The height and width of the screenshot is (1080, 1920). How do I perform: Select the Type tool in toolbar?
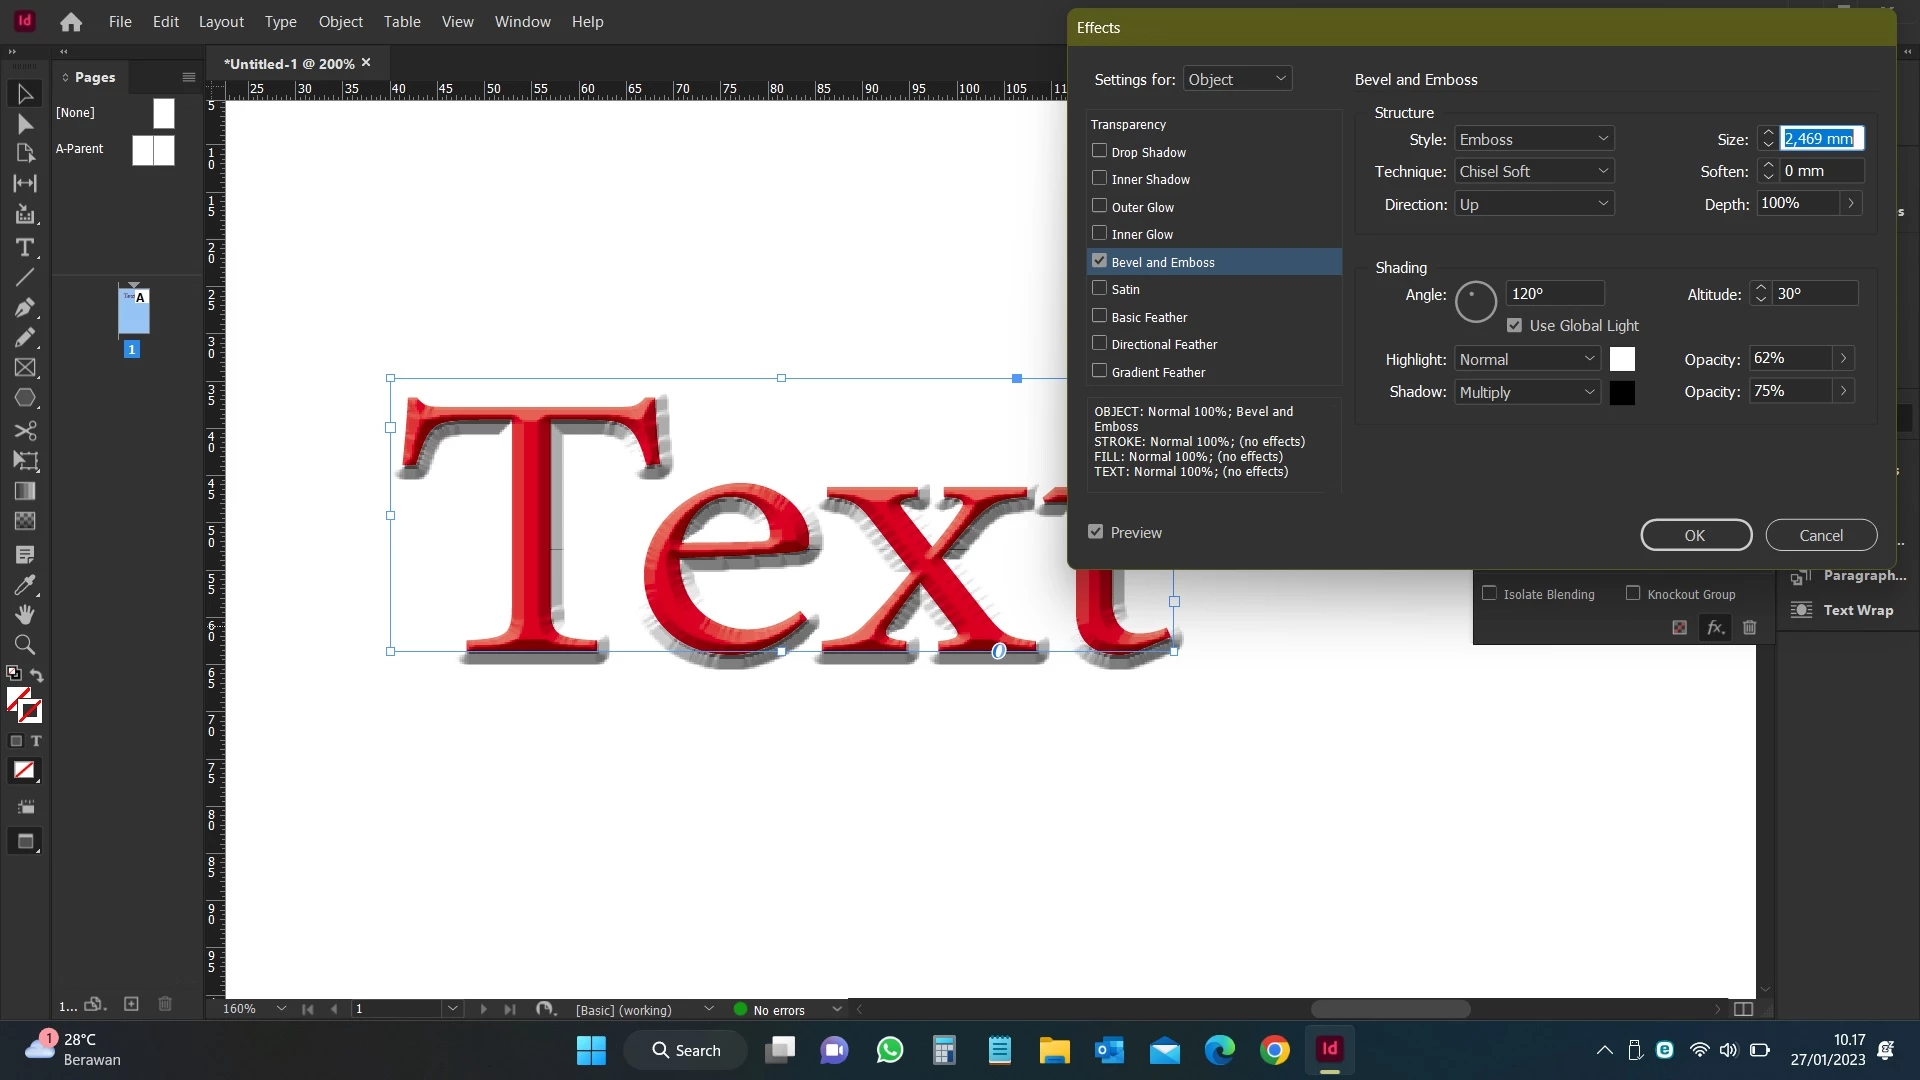click(25, 247)
